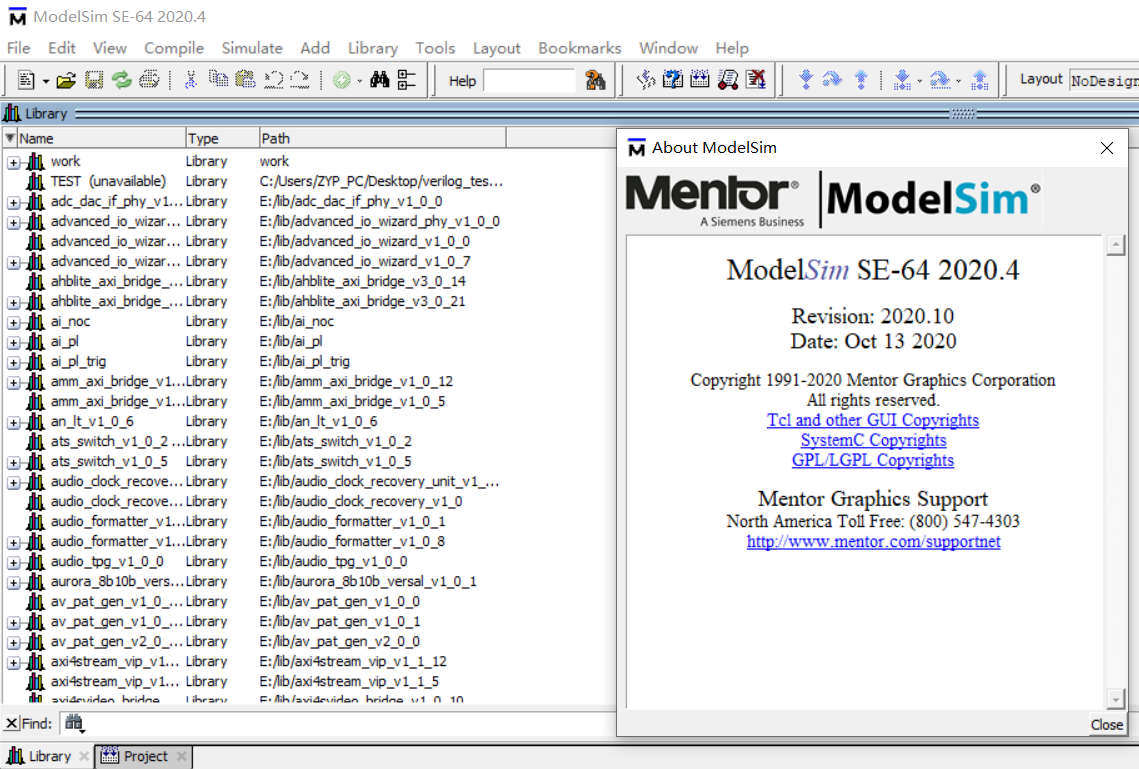The image size is (1139, 769).
Task: Open the Step Over Current dropdown arrow
Action: pyautogui.click(x=958, y=81)
